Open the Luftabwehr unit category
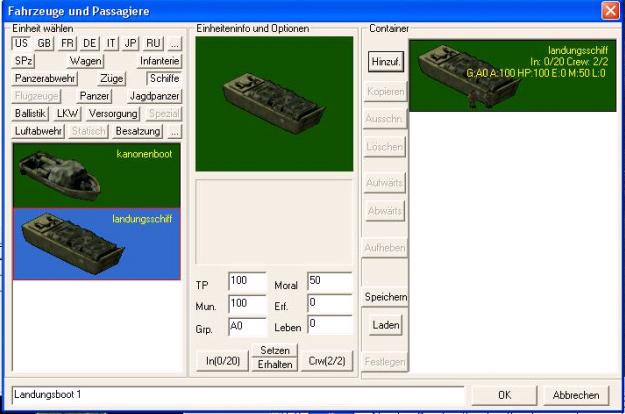Image resolution: width=625 pixels, height=414 pixels. point(38,131)
